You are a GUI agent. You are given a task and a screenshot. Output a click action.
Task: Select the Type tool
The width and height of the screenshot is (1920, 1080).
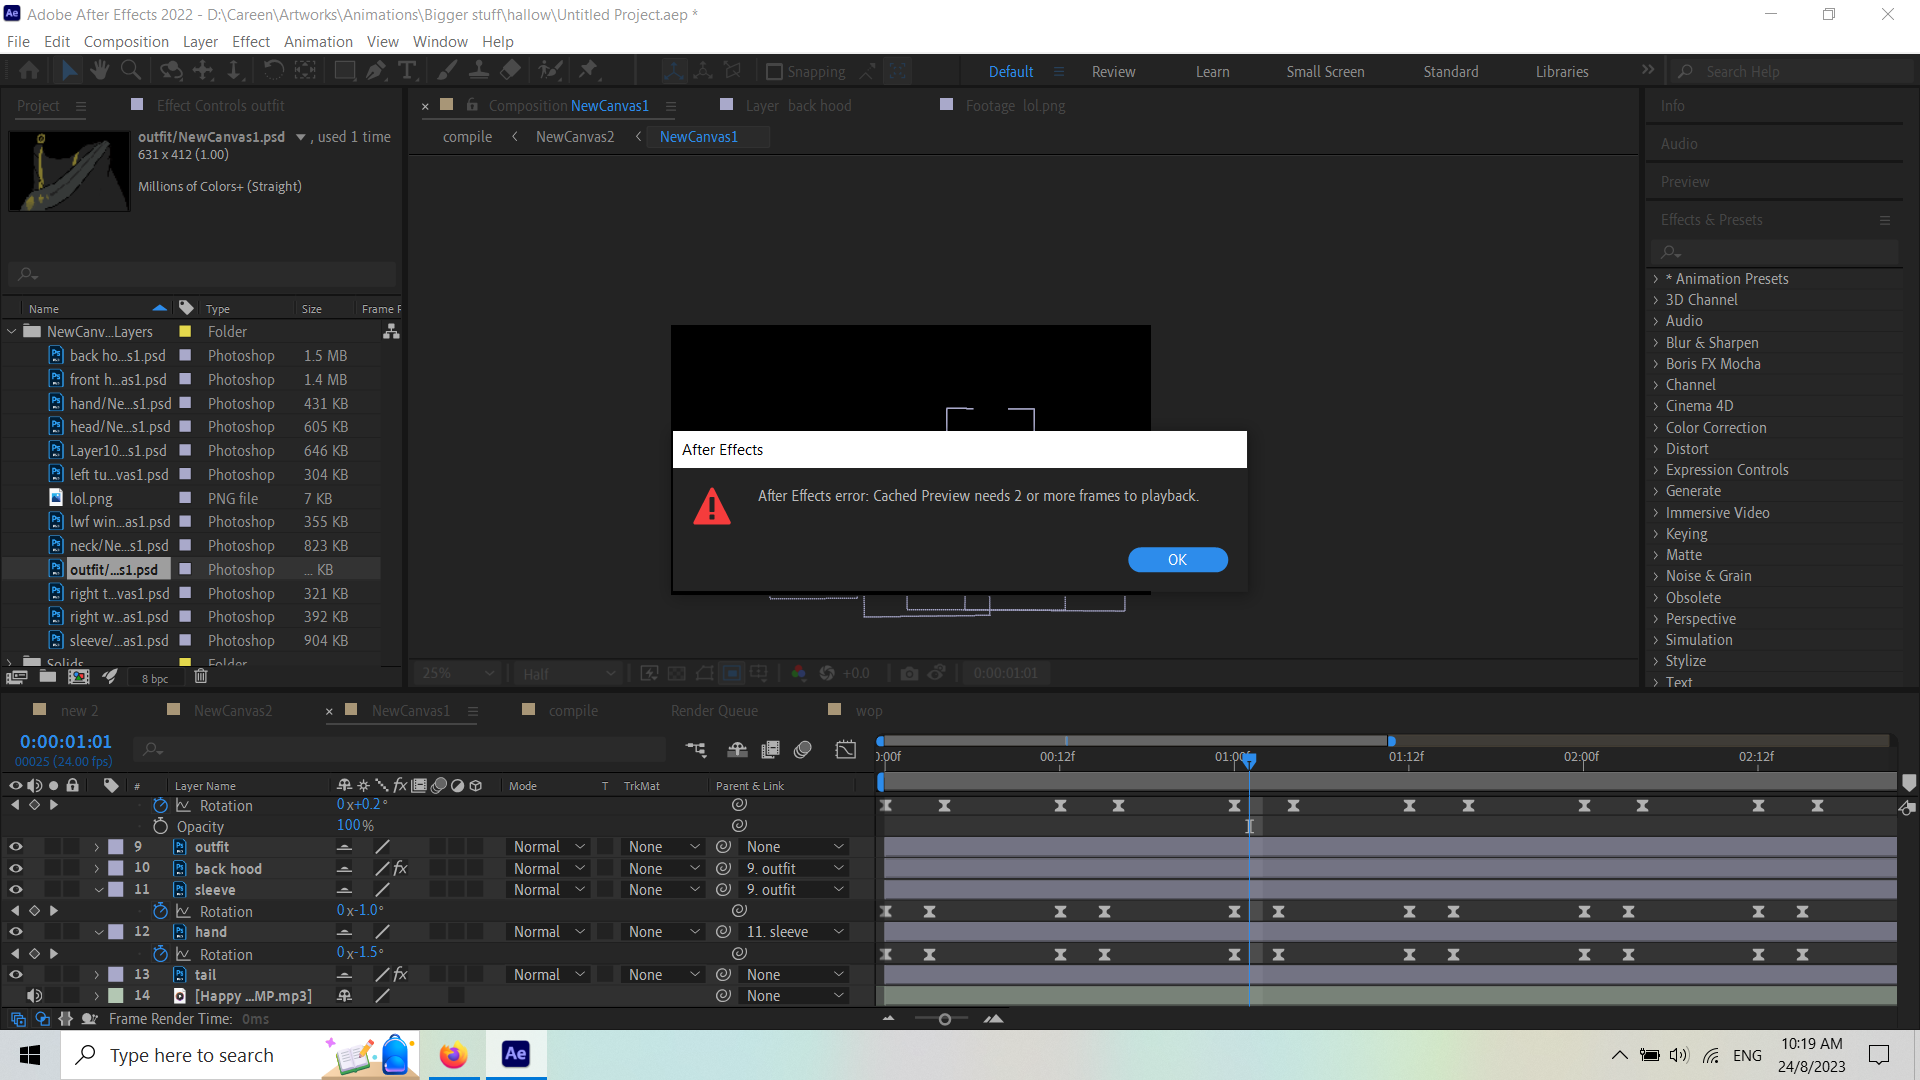pyautogui.click(x=406, y=70)
